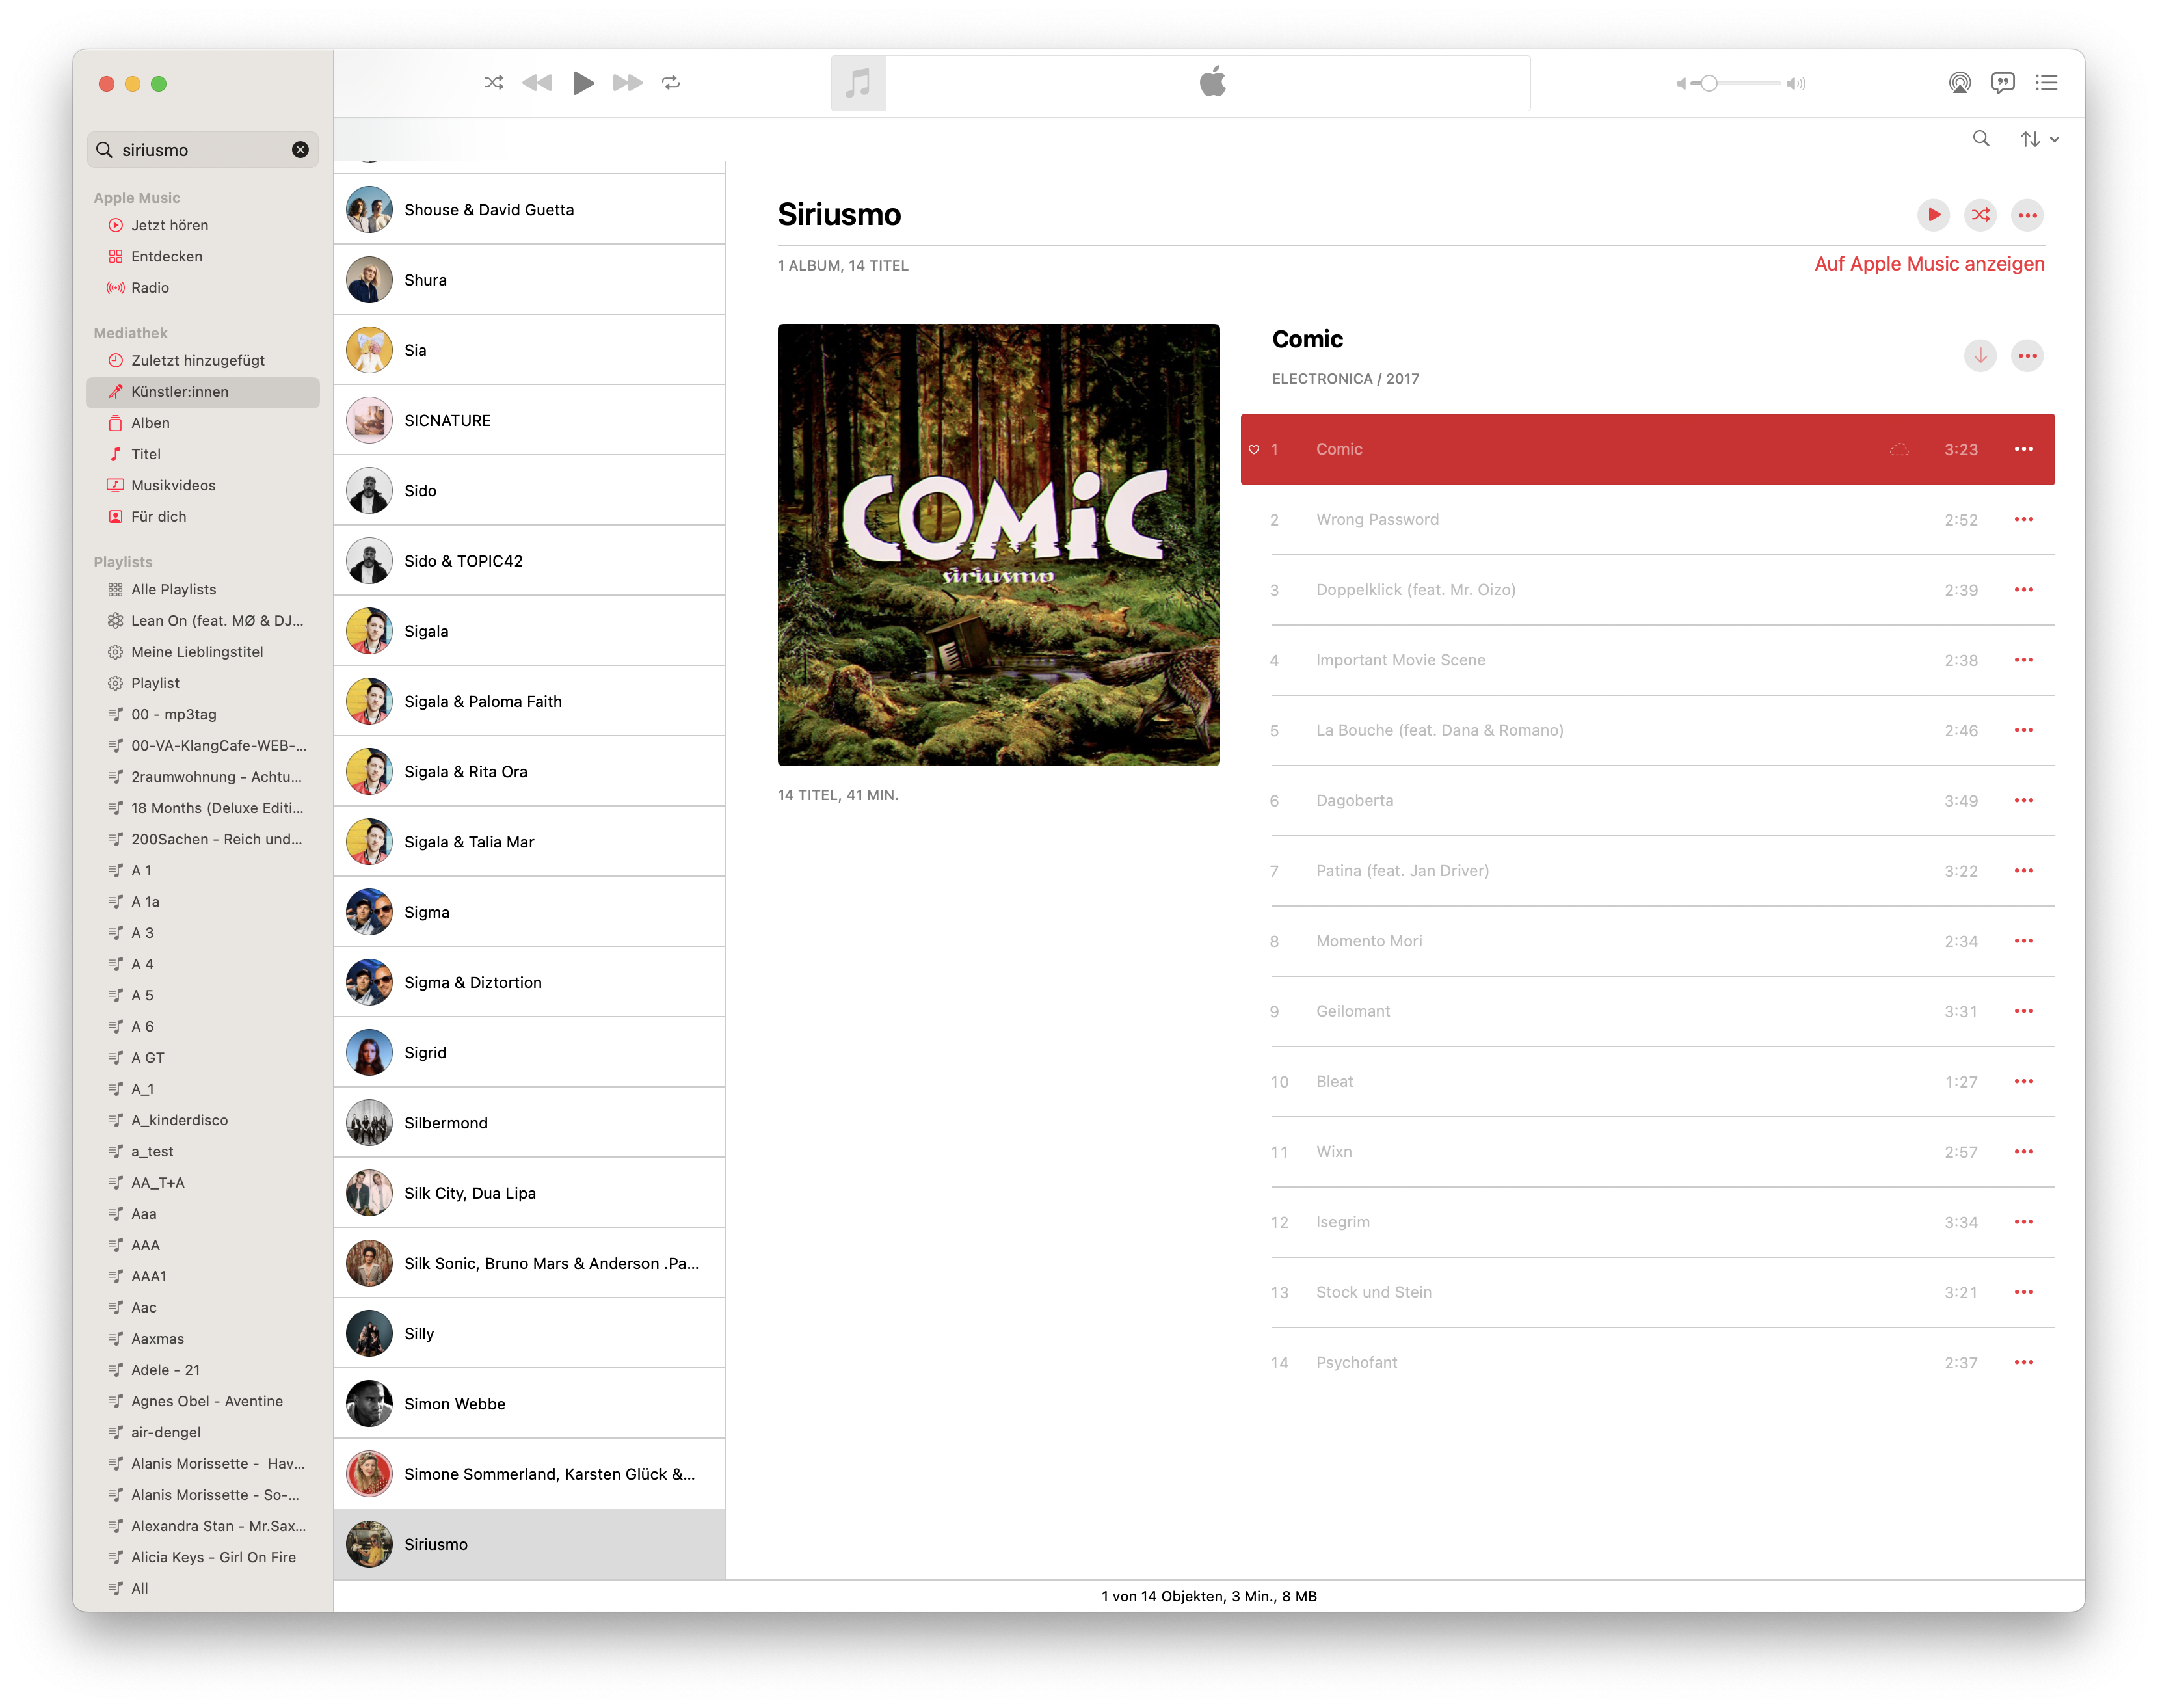Viewport: 2158px width, 1708px height.
Task: Show the lyrics panel icon
Action: 2002,83
